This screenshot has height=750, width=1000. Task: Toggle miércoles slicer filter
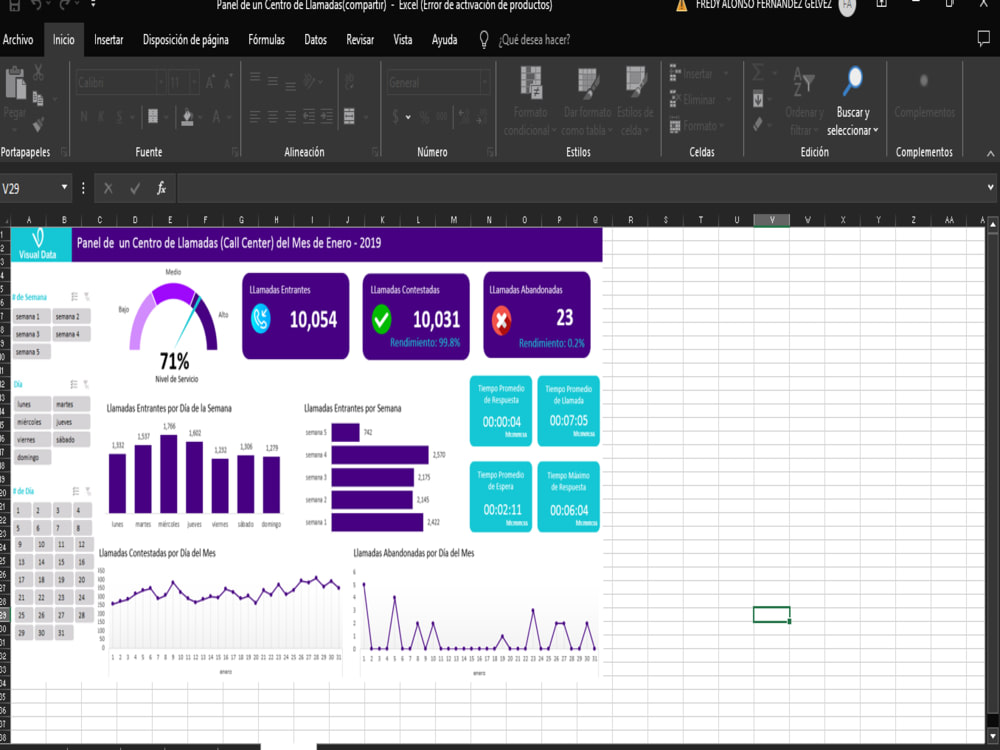(32, 422)
